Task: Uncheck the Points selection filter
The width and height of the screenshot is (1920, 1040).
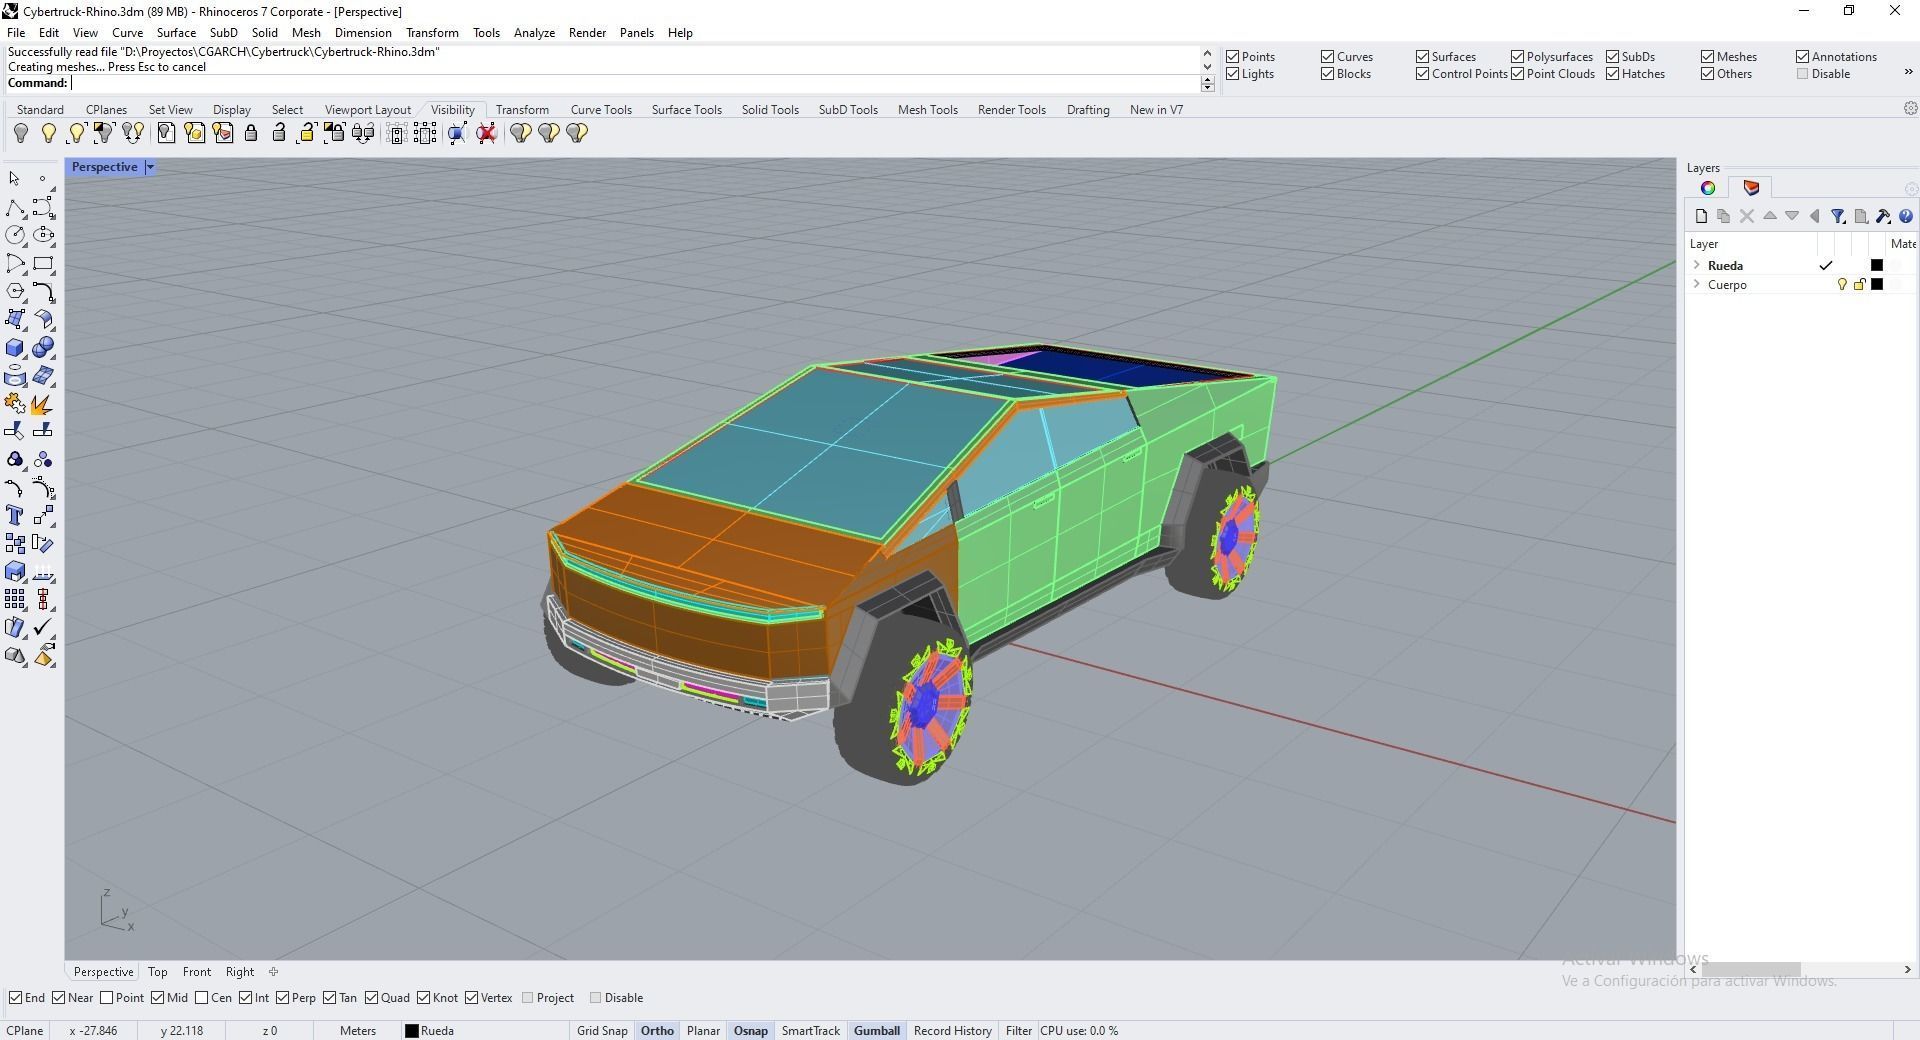Action: point(1233,57)
